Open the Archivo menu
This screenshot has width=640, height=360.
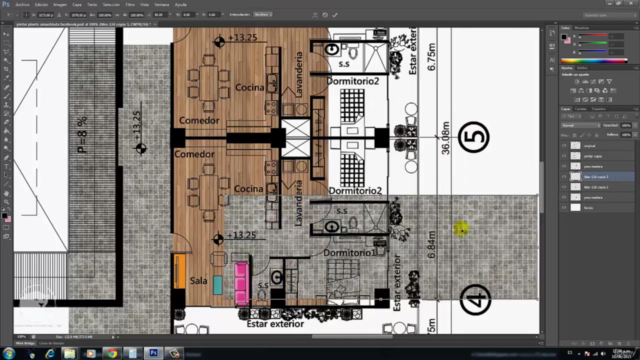click(x=22, y=4)
